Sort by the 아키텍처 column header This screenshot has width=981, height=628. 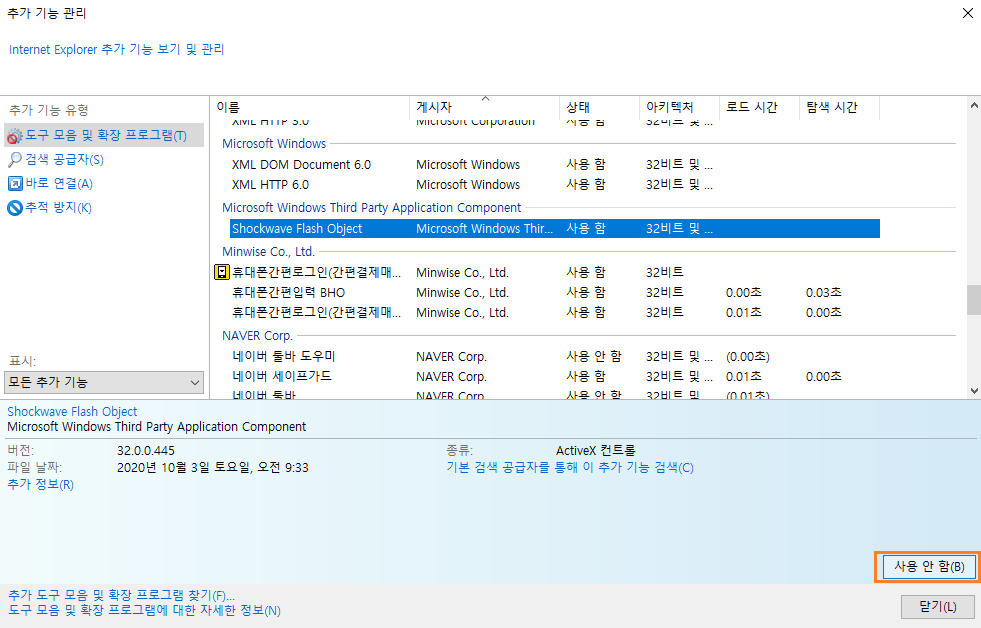point(679,107)
